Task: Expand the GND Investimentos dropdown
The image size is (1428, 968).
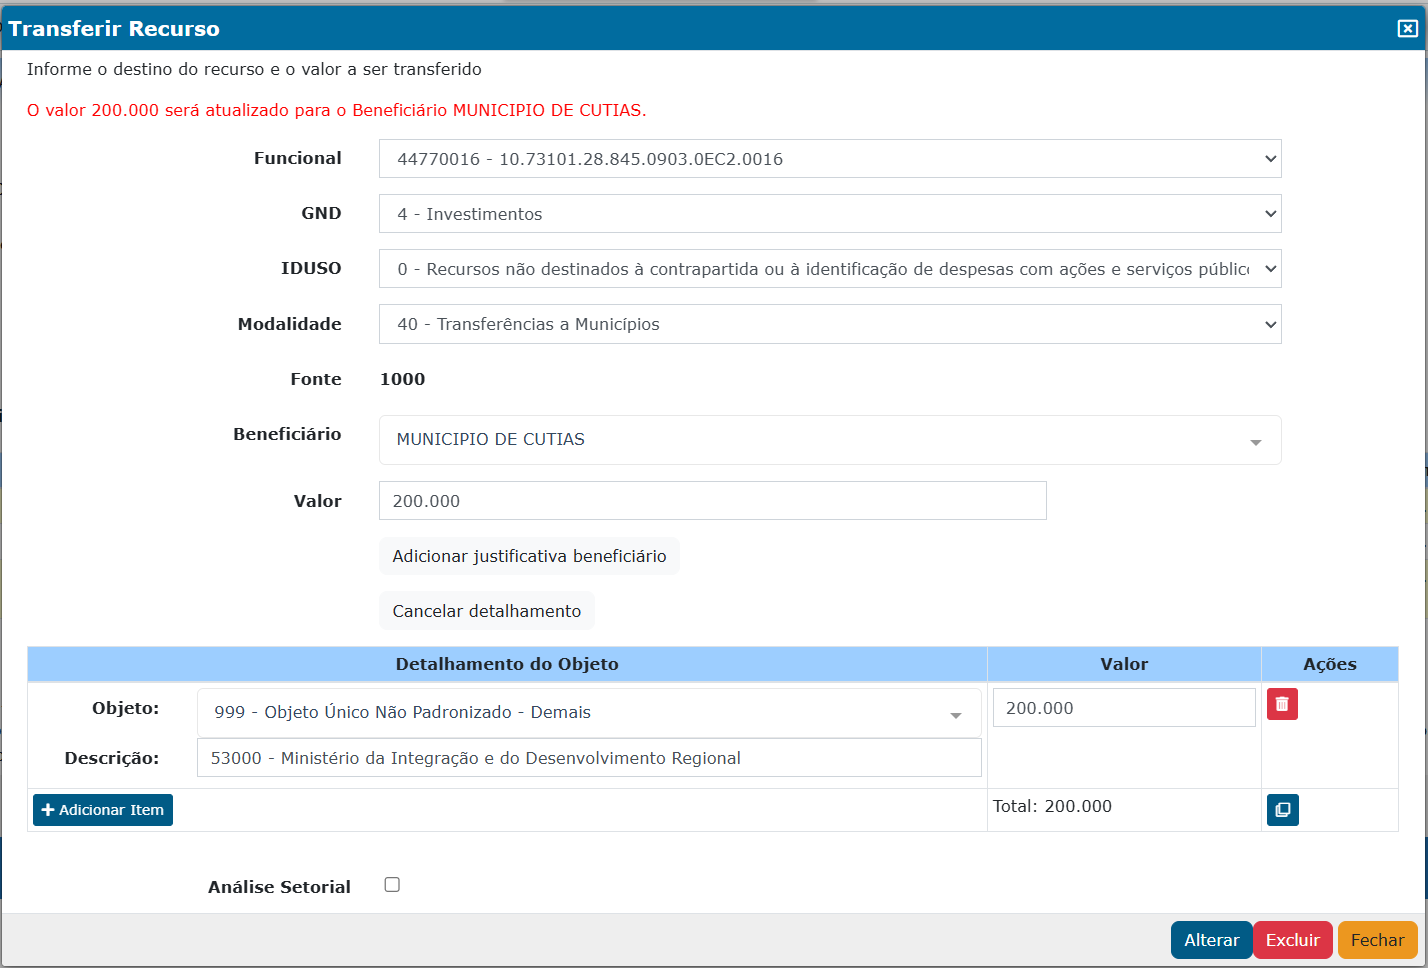Action: [x=829, y=214]
